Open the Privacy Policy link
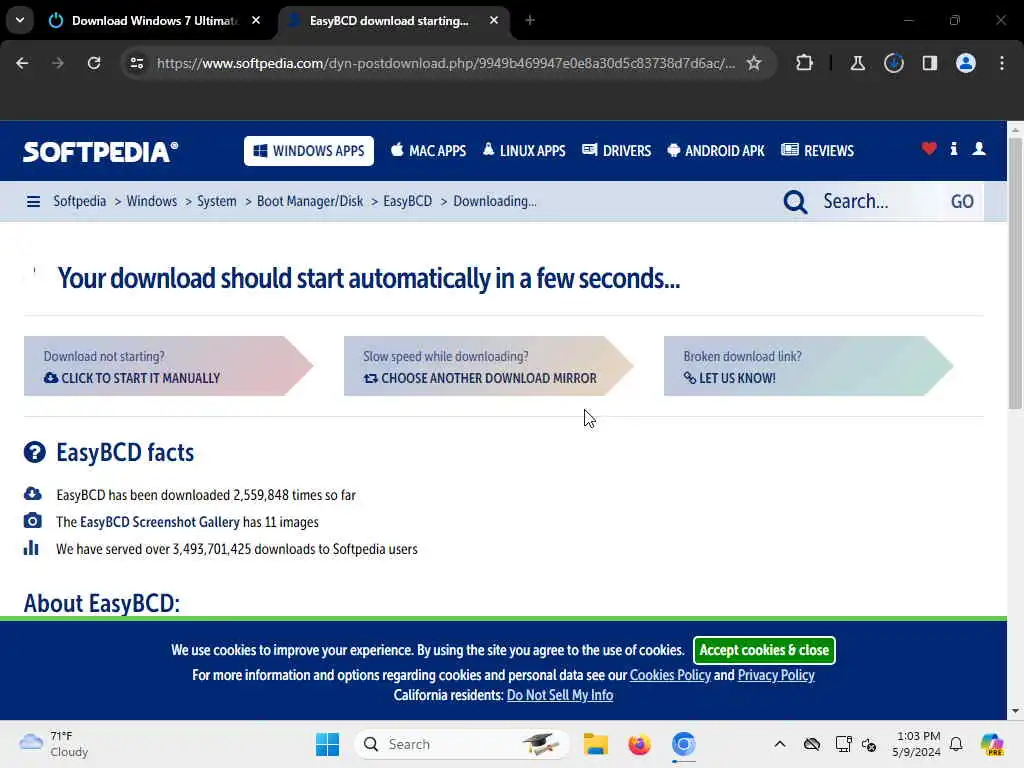Image resolution: width=1024 pixels, height=768 pixels. [776, 675]
